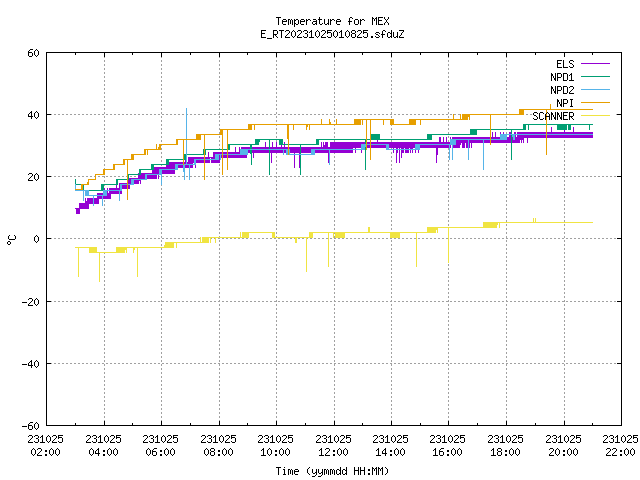Click the green NPD1 legend line sample
Viewport: 640px width, 480px height.
pyautogui.click(x=595, y=76)
